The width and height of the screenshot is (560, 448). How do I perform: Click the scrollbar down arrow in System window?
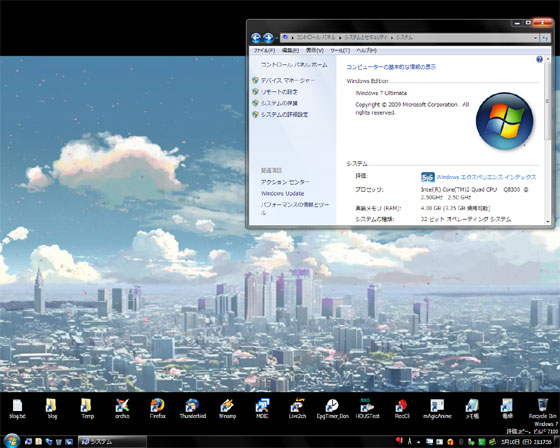(548, 221)
